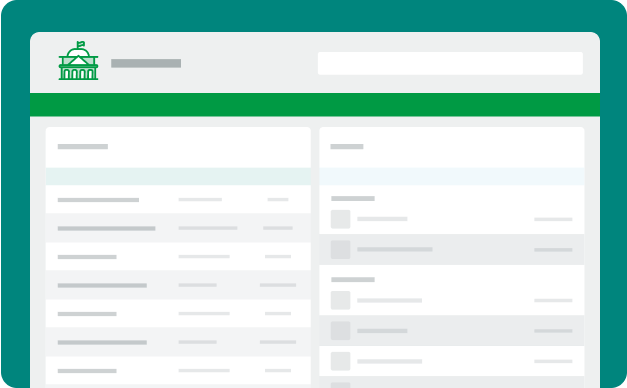Click the left panel heading placeholder
This screenshot has width=627, height=388.
coord(83,146)
